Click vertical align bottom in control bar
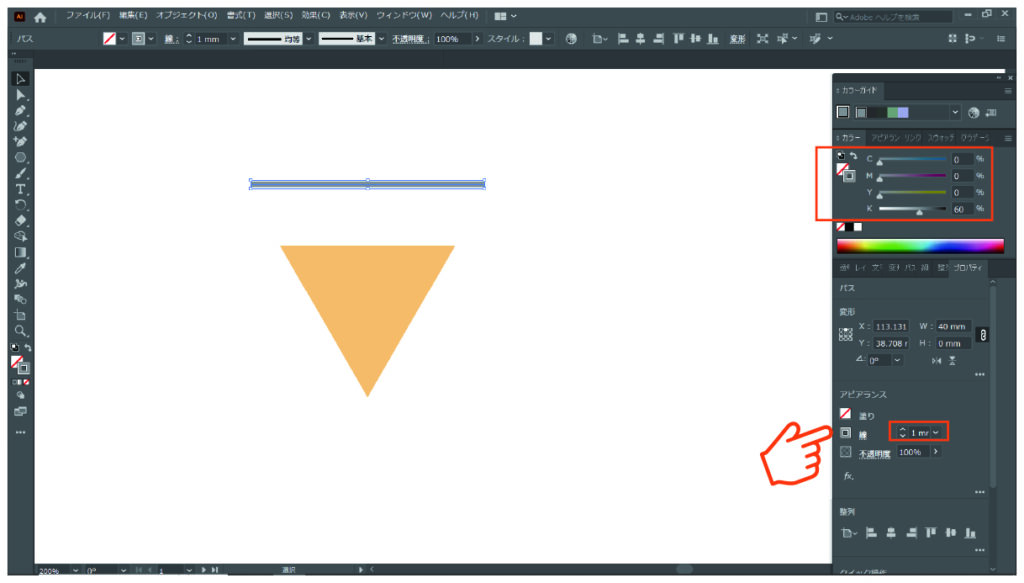The image size is (1024, 583). tap(714, 39)
